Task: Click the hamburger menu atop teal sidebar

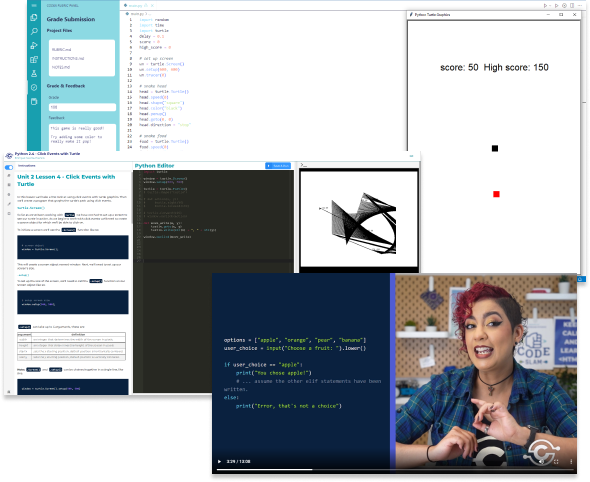Action: coord(34,6)
